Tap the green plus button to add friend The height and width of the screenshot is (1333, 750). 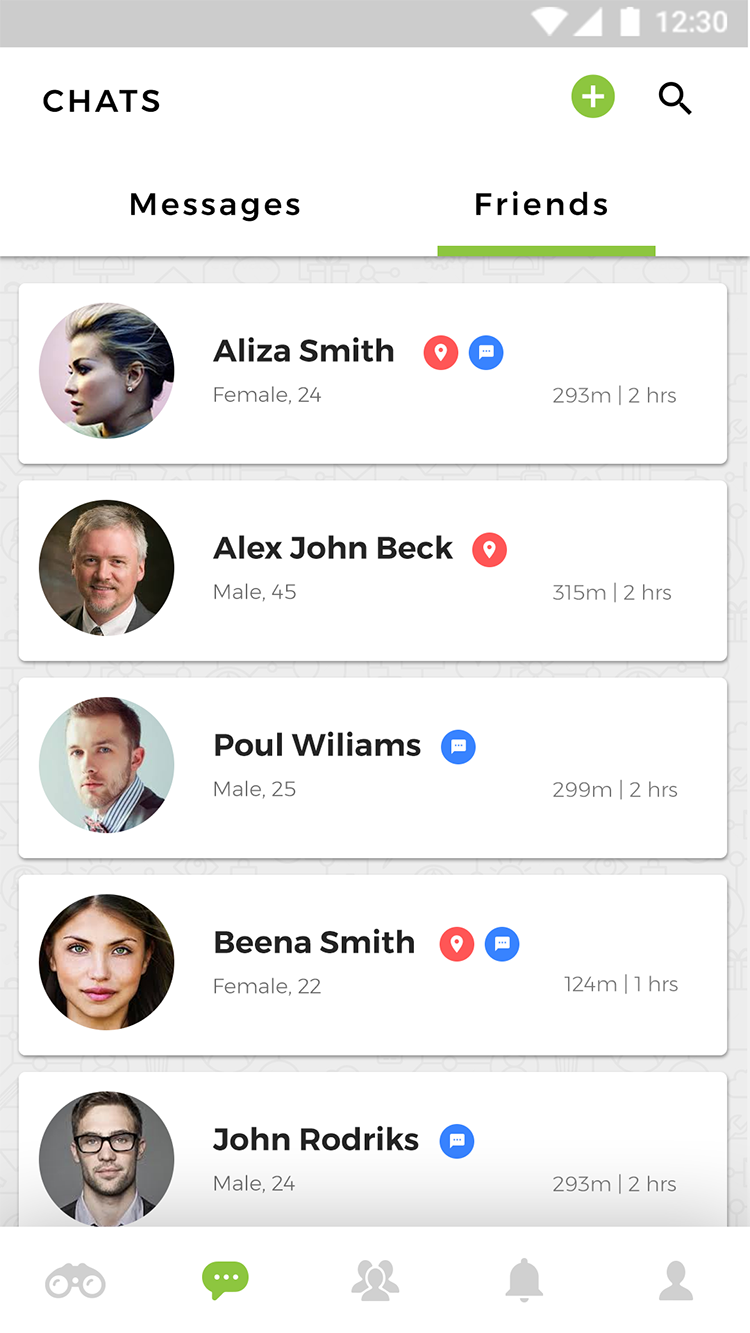tap(592, 97)
